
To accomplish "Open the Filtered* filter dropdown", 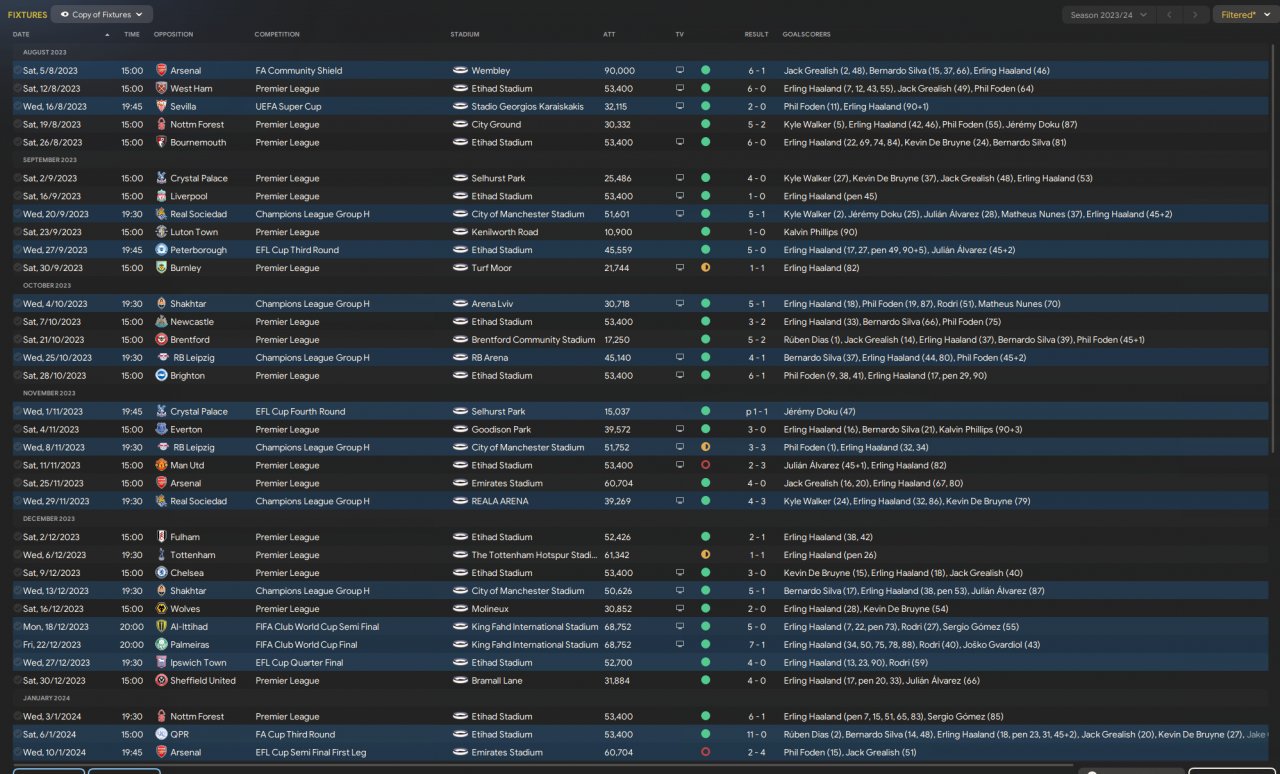I will click(1245, 15).
